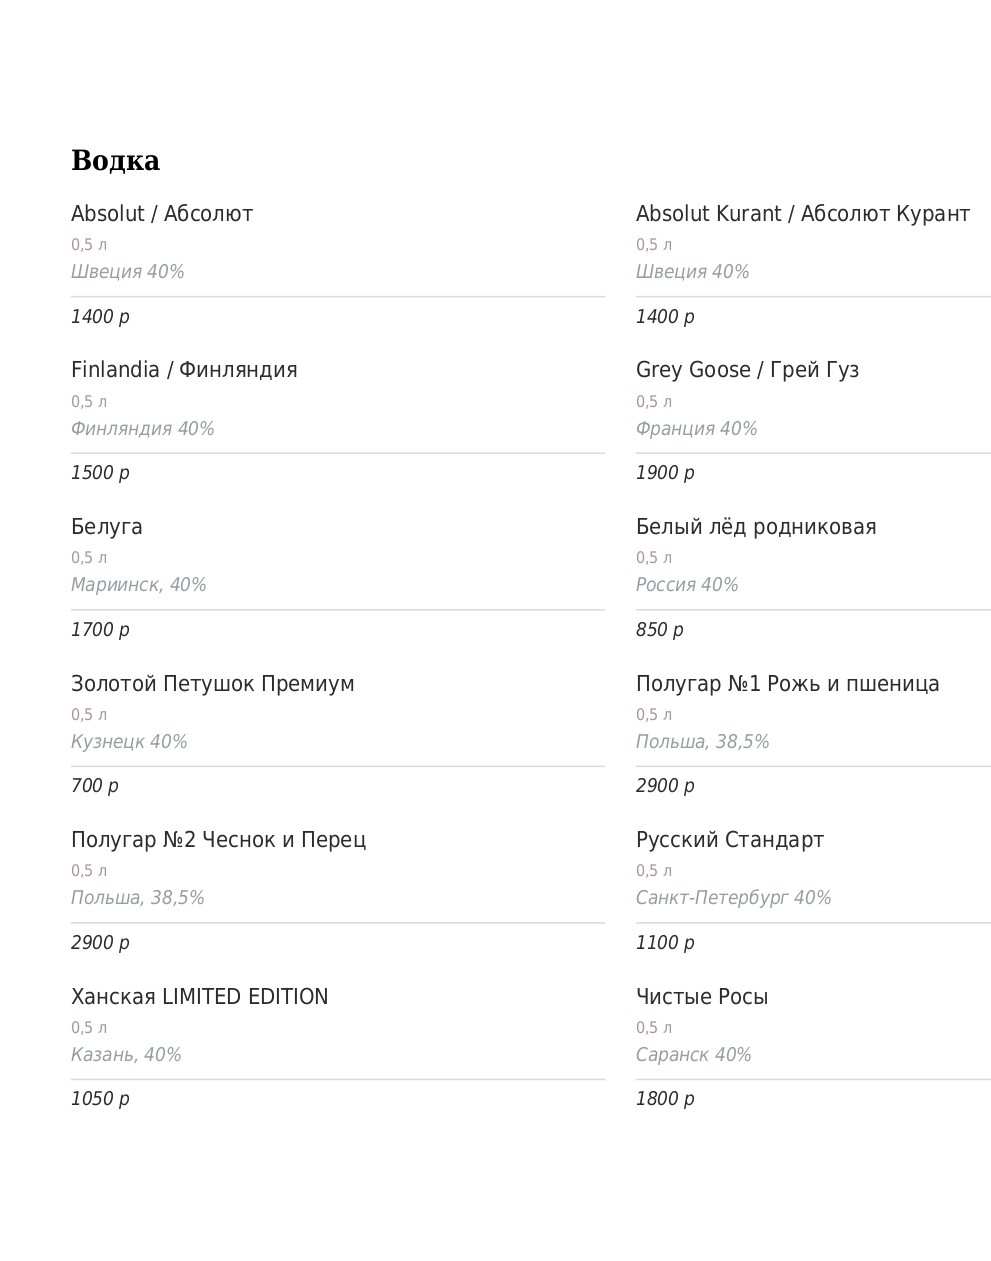Click the 1050 р price for Ханская
Image resolution: width=991 pixels, height=1261 pixels.
point(100,1099)
